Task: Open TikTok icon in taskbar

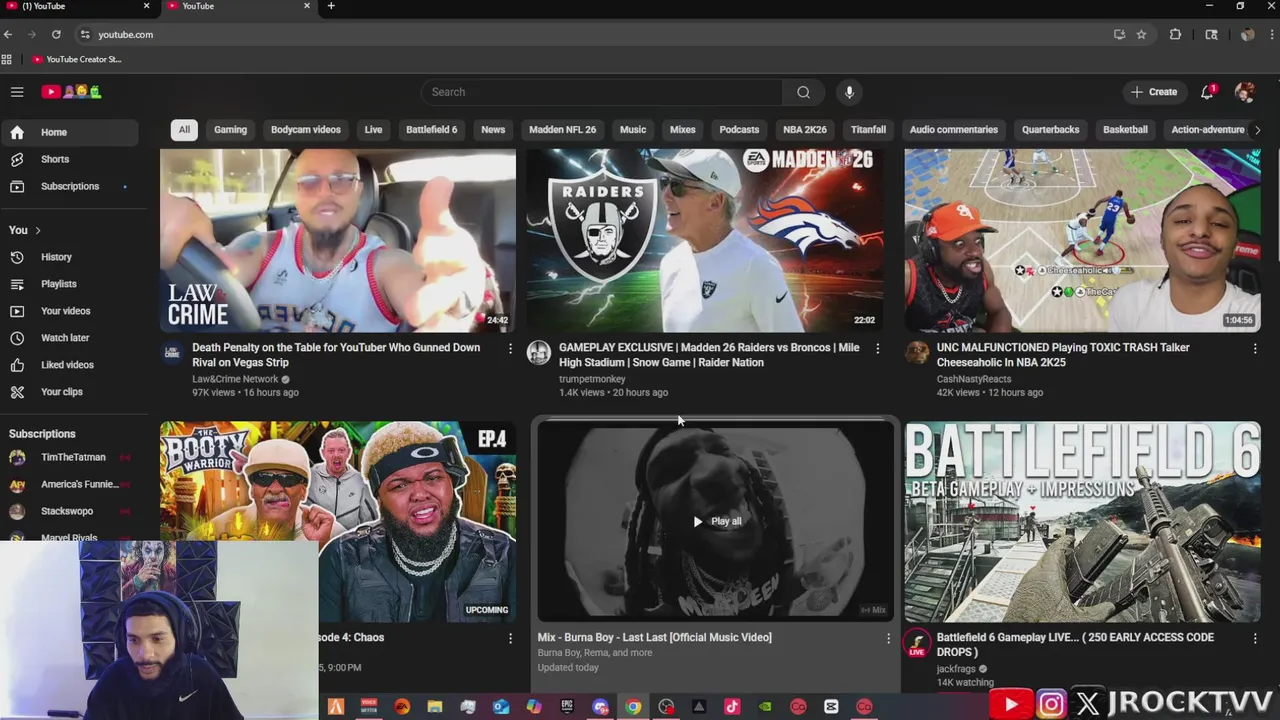Action: pos(732,707)
